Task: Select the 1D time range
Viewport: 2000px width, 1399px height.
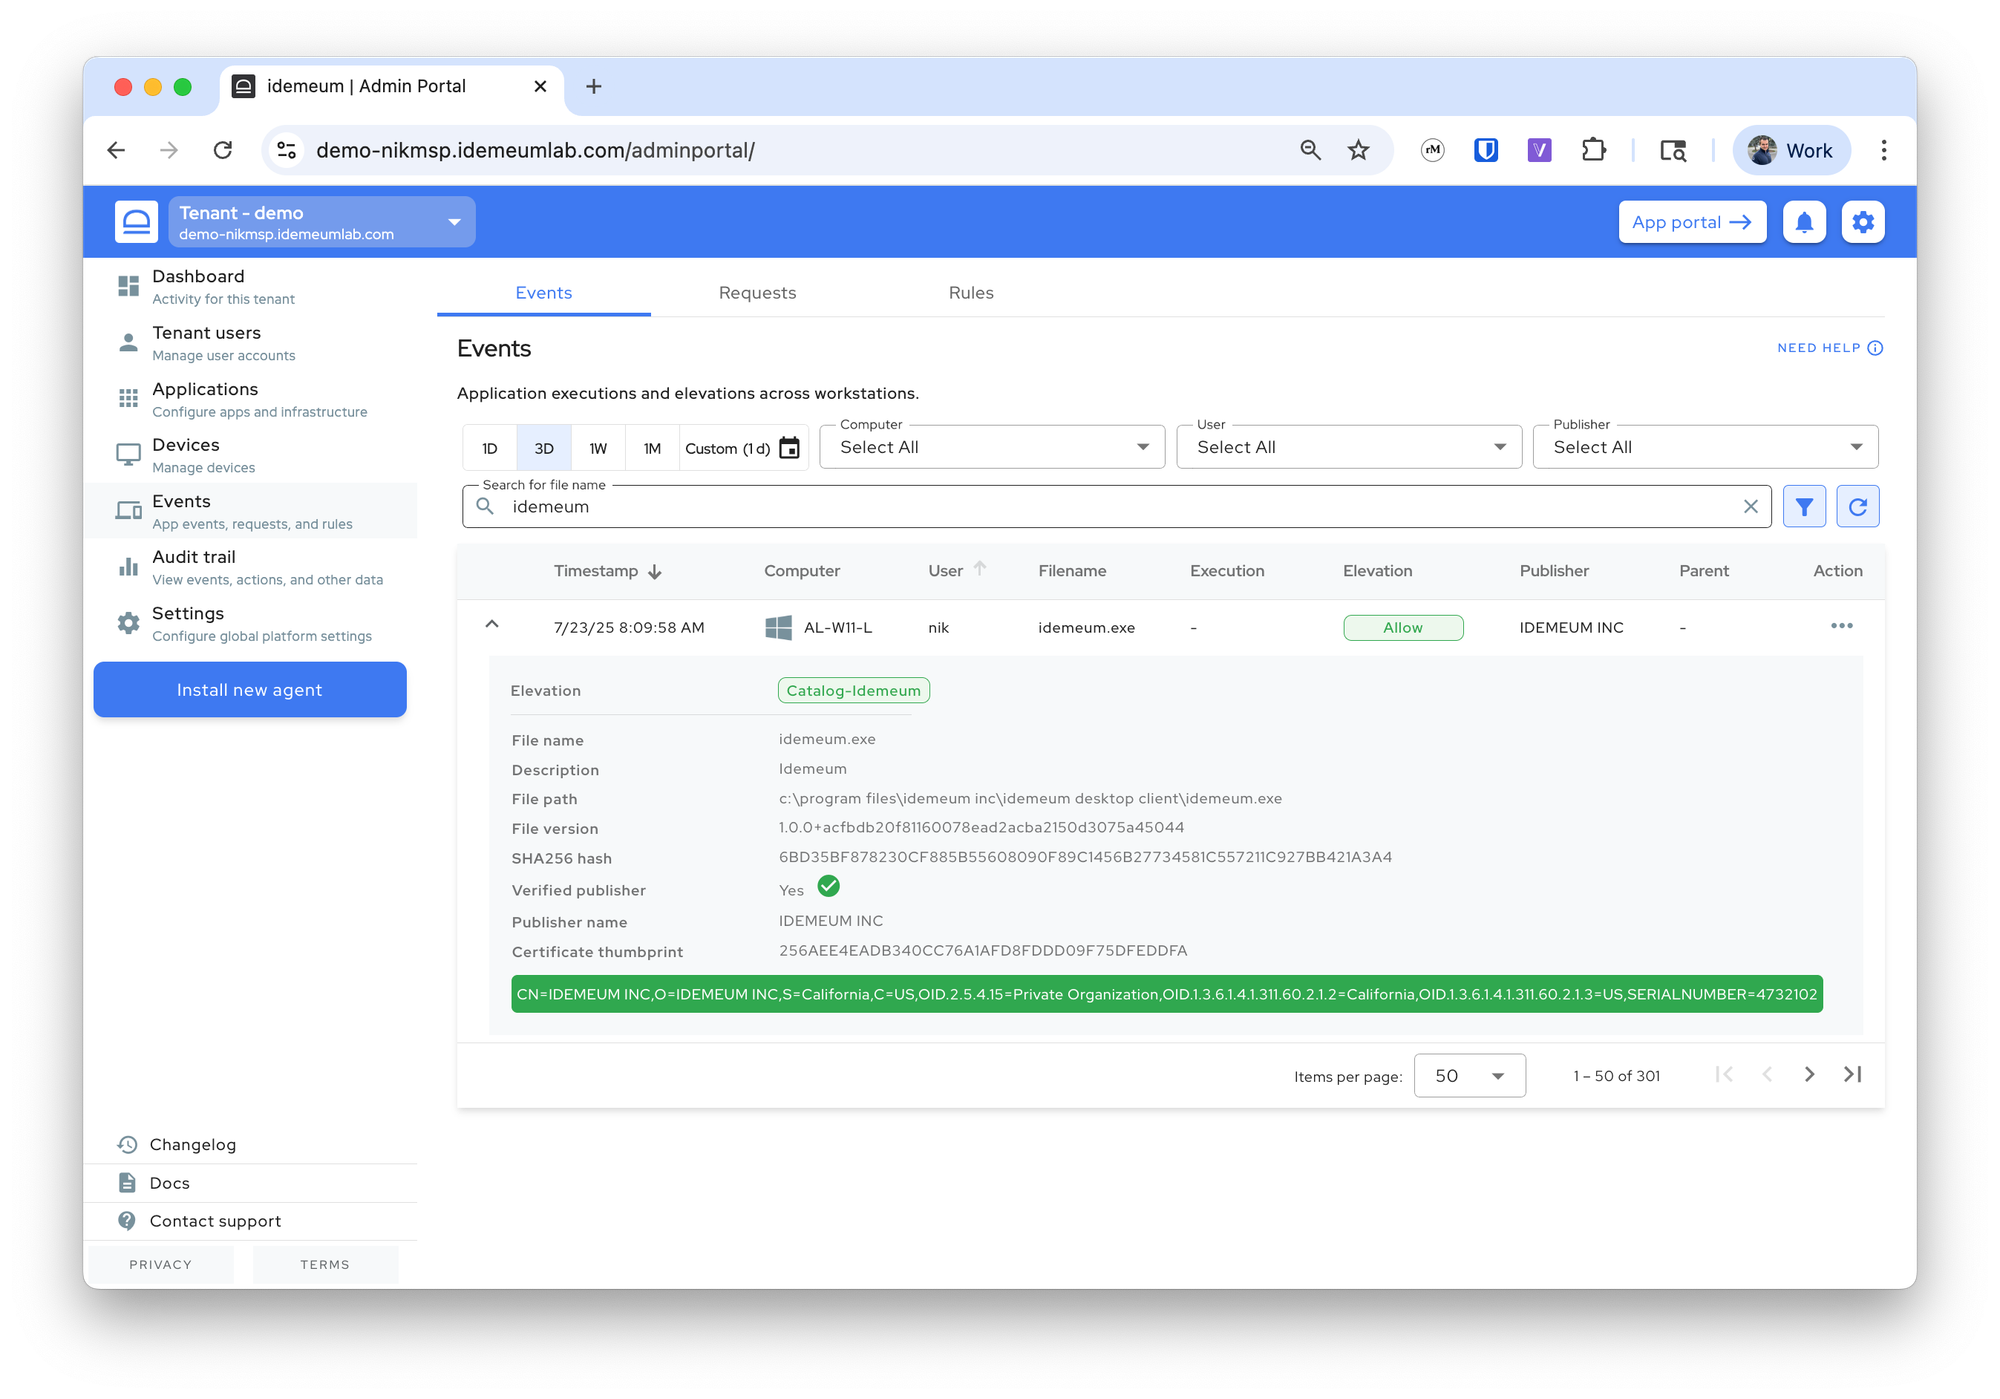Action: point(490,448)
